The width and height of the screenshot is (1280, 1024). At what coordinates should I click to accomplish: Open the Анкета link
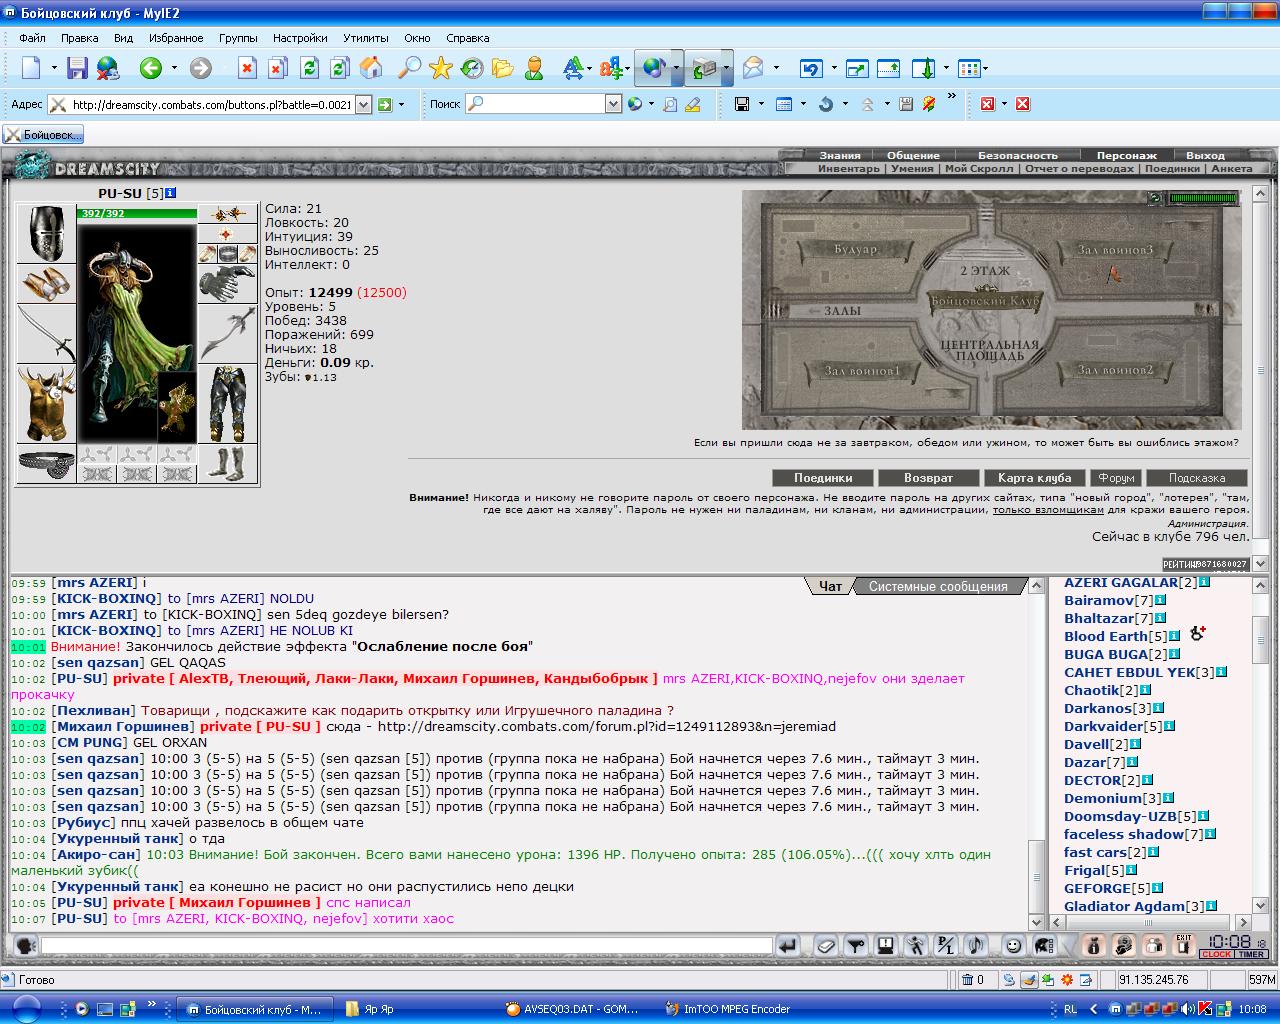click(1231, 168)
